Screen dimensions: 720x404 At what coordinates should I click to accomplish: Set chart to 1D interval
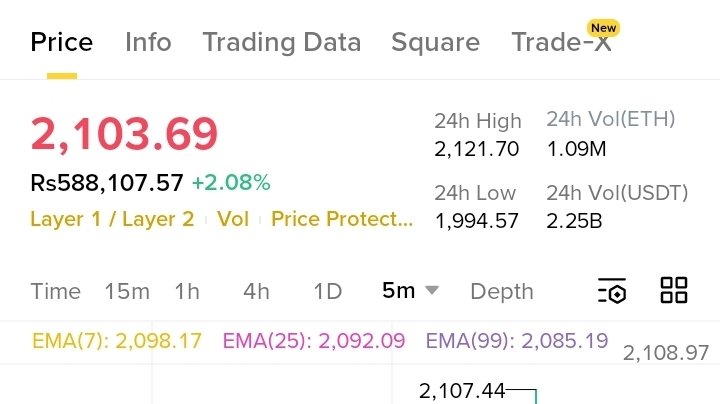tap(328, 292)
